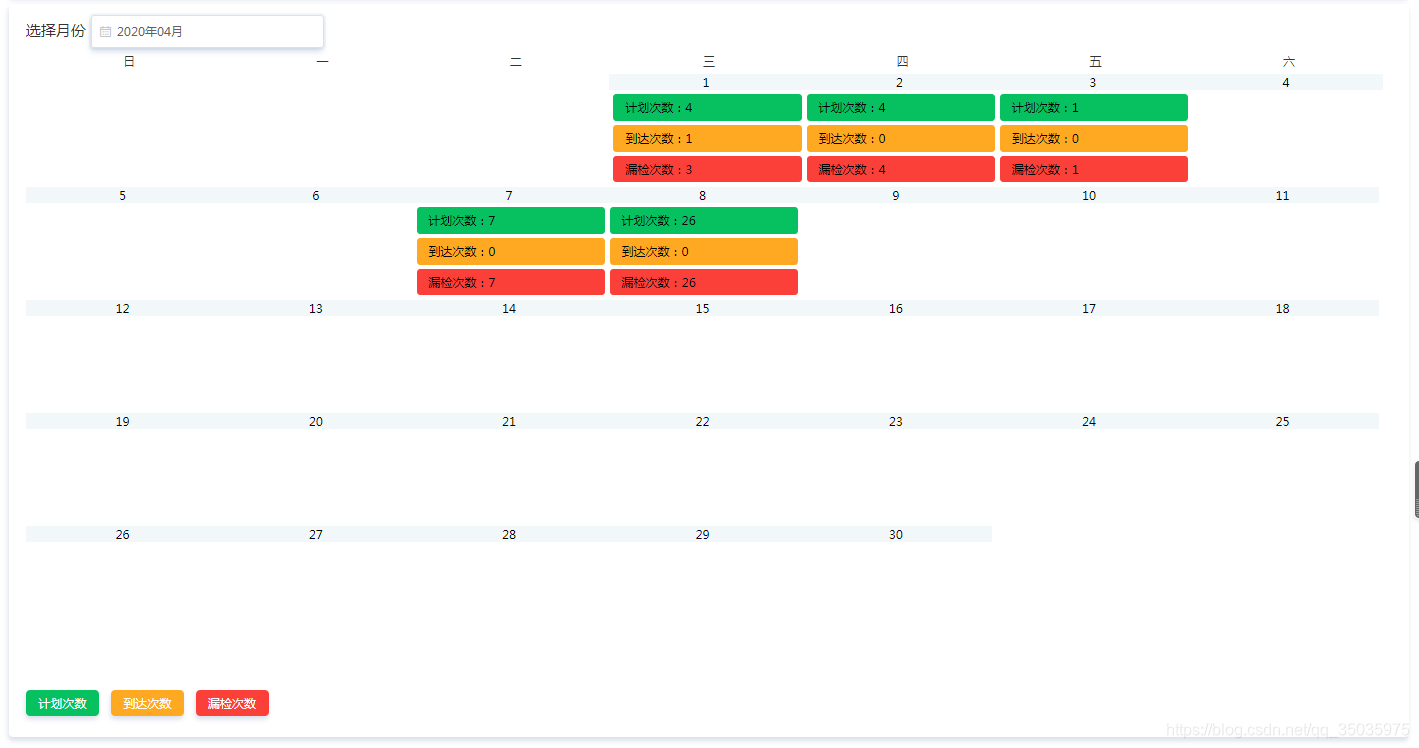Image resolution: width=1419 pixels, height=748 pixels.
Task: Click the 四 weekday column header
Action: point(902,62)
